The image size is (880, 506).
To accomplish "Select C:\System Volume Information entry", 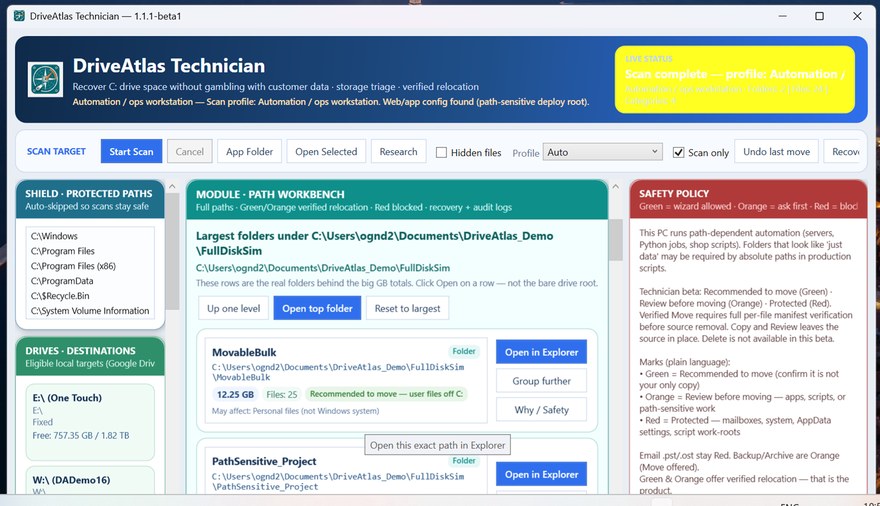I will [90, 310].
